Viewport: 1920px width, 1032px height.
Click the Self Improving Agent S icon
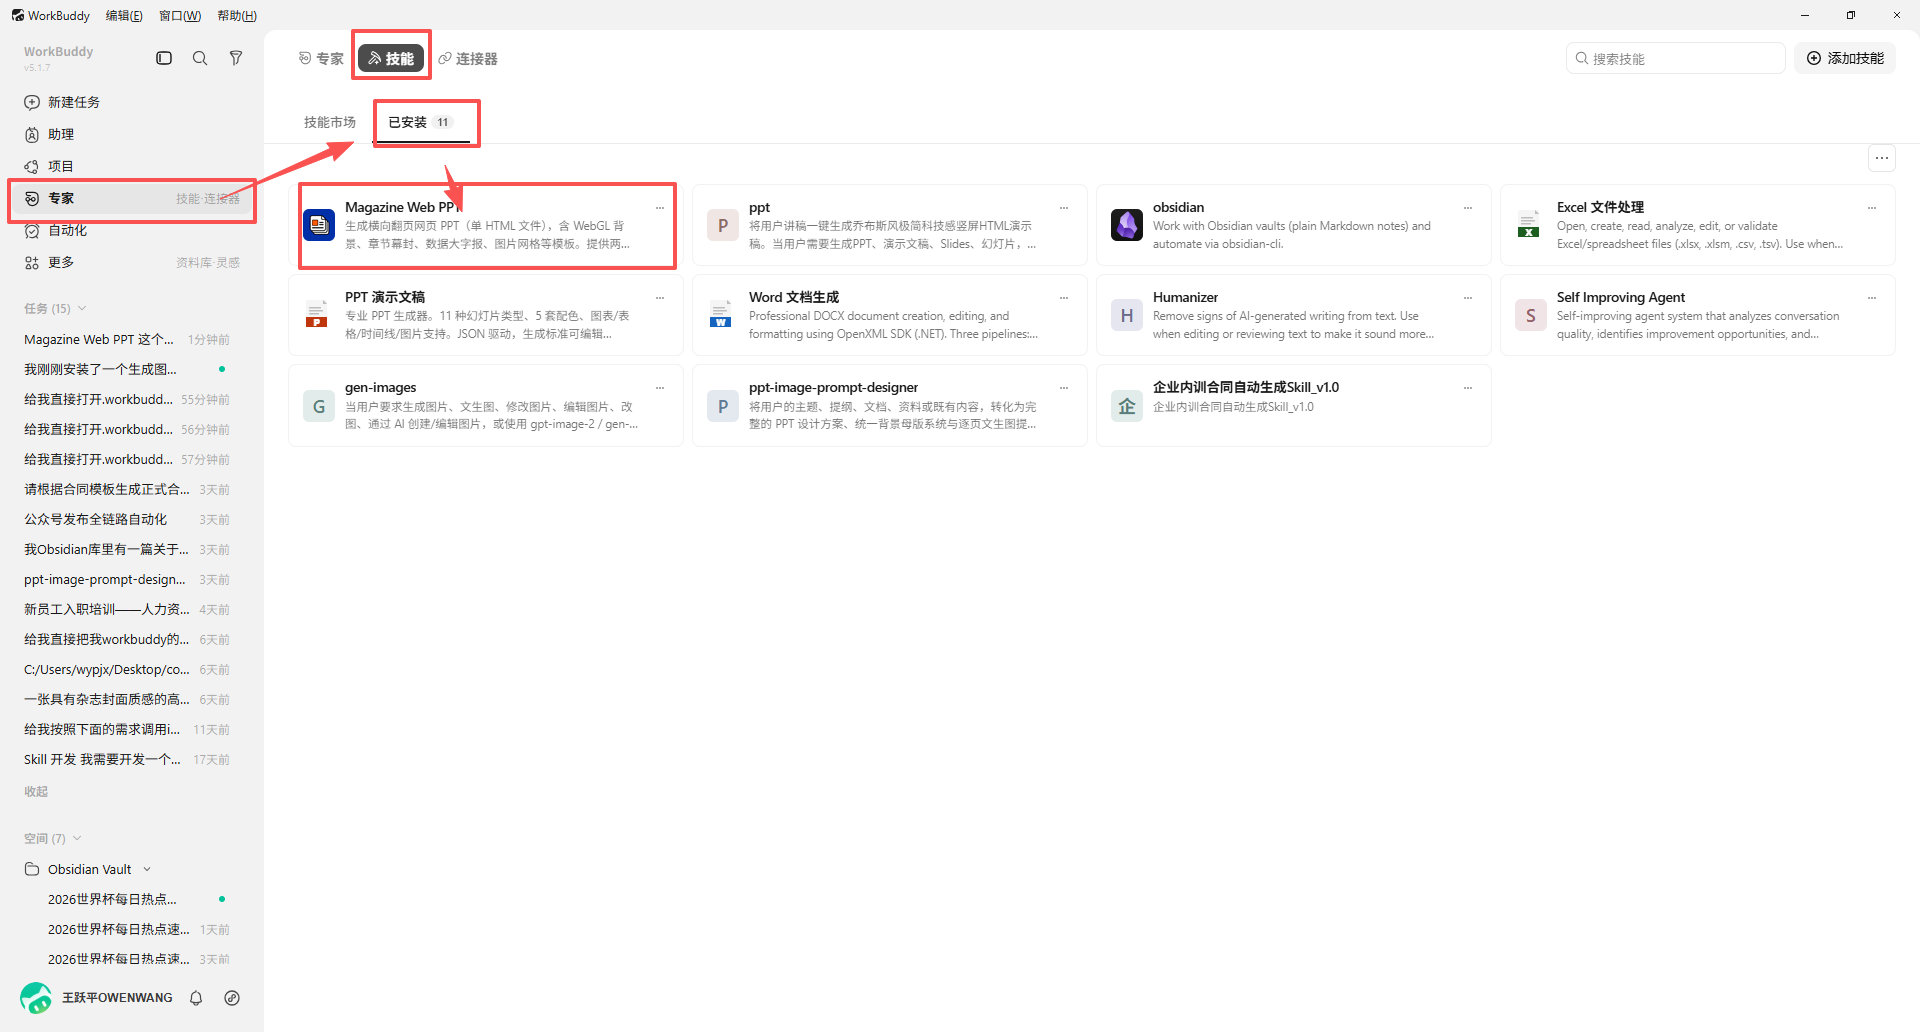1531,315
